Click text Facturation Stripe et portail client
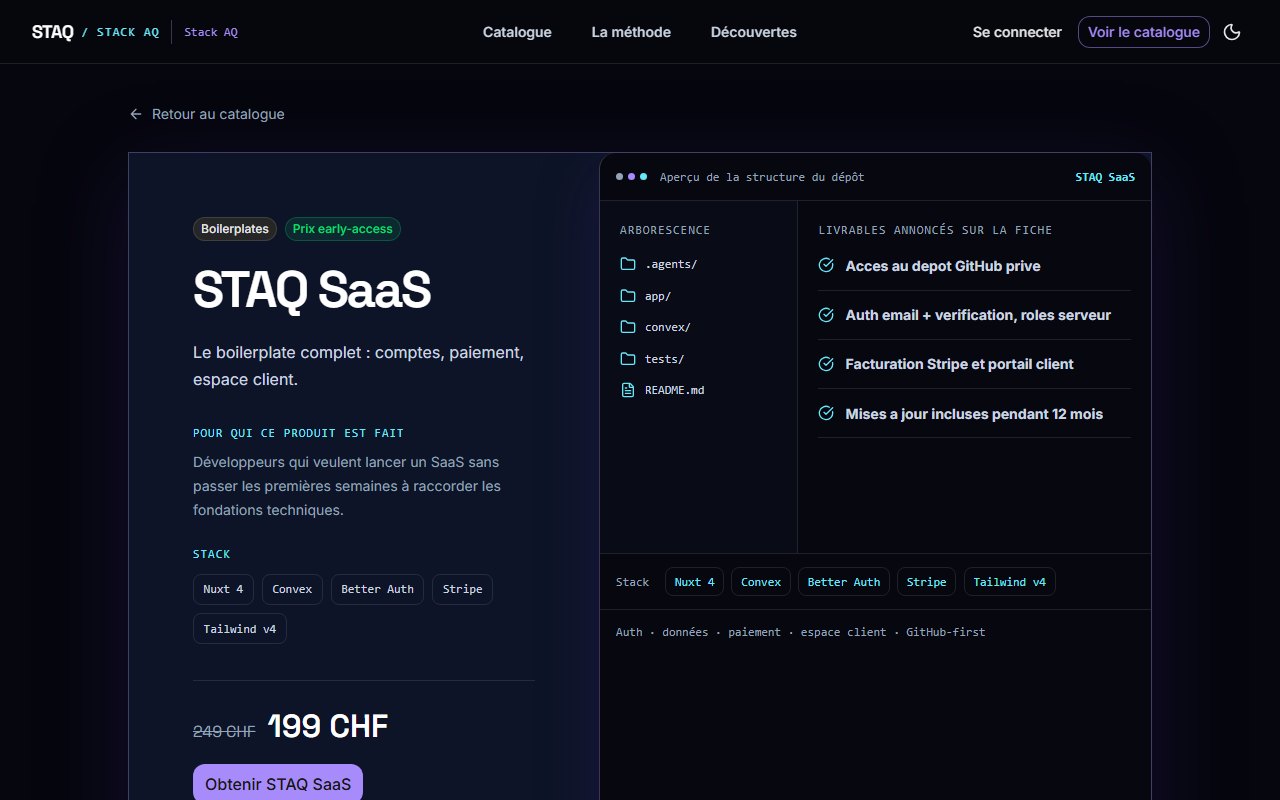Screen dimensions: 1280x800 click(x=960, y=364)
